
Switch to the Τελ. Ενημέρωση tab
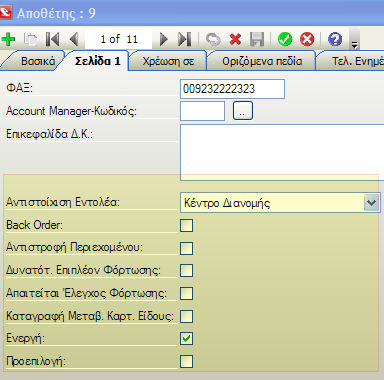pos(352,61)
